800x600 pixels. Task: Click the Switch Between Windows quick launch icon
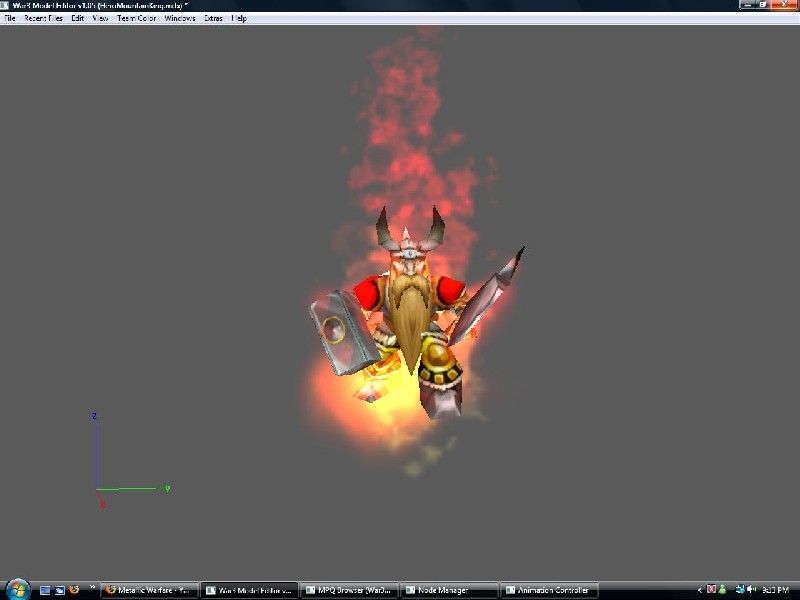point(60,590)
